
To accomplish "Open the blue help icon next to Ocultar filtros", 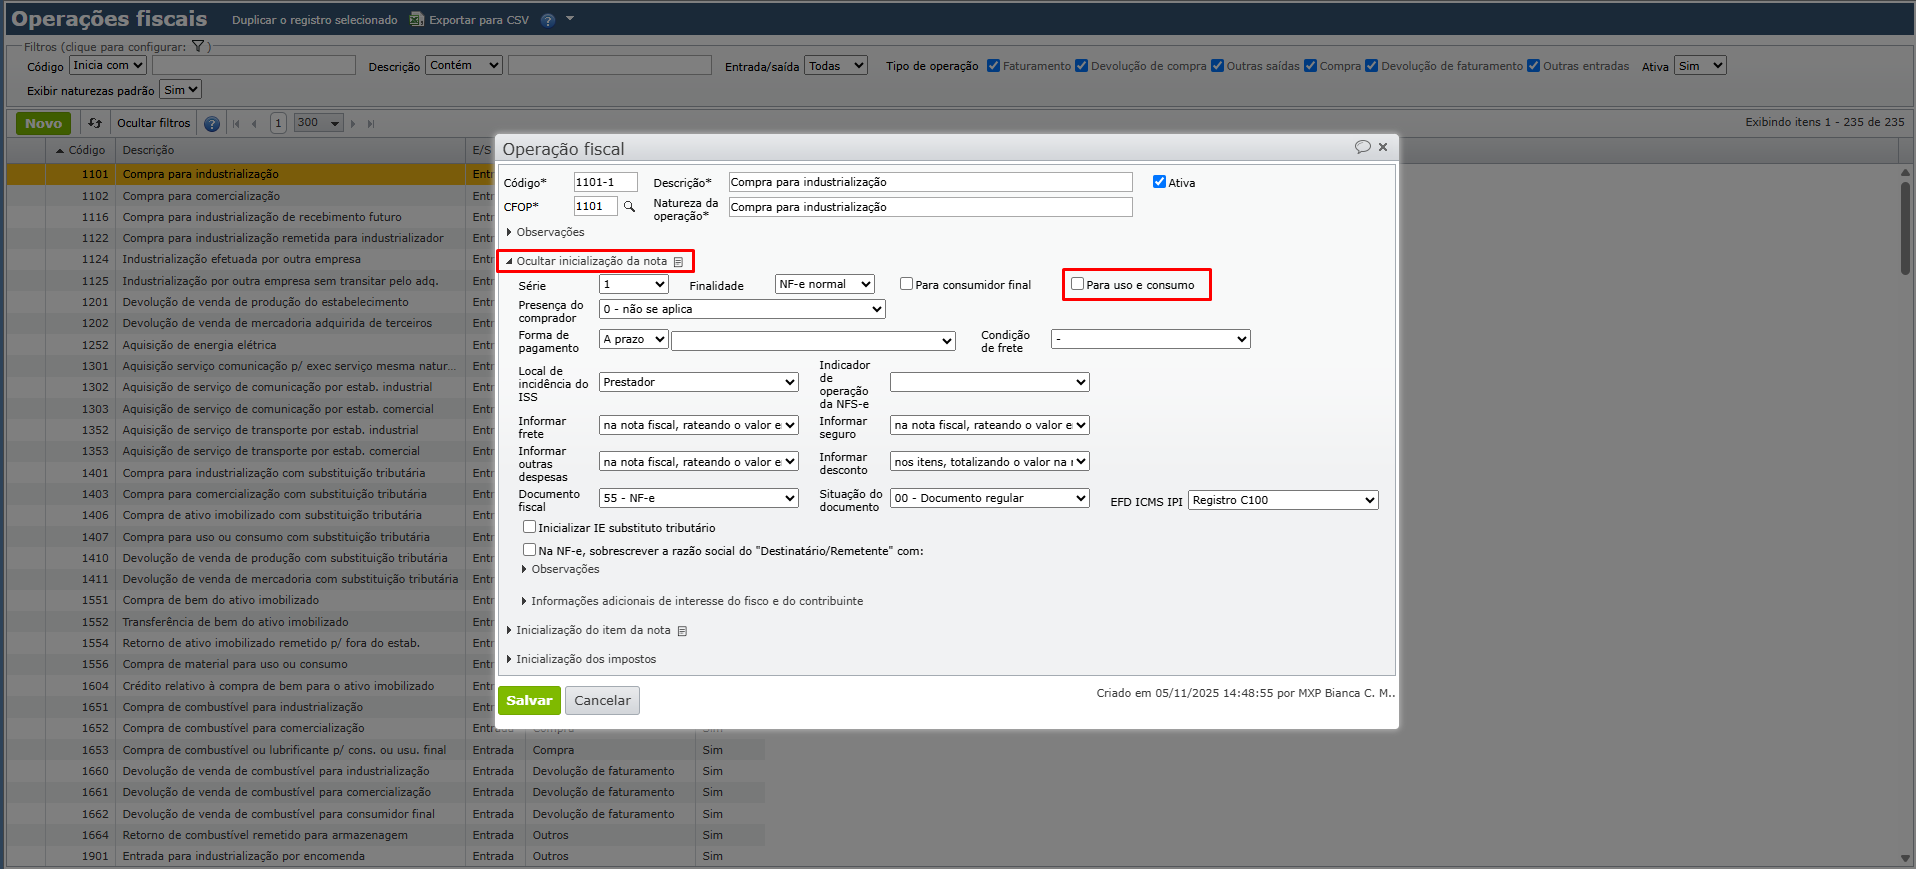I will pos(212,124).
